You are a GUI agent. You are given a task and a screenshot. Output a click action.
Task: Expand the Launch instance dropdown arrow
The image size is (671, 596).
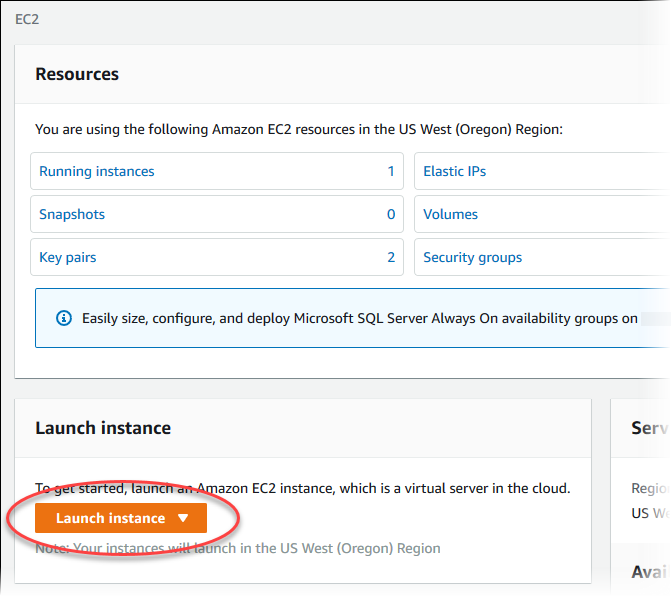182,518
